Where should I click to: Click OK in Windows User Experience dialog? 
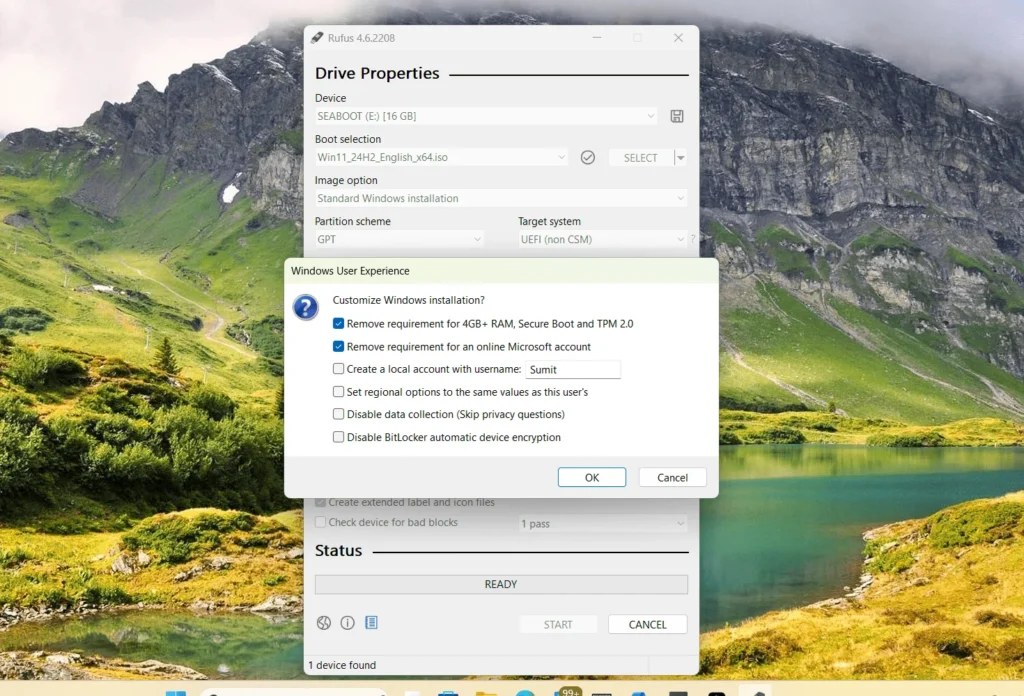pyautogui.click(x=592, y=477)
